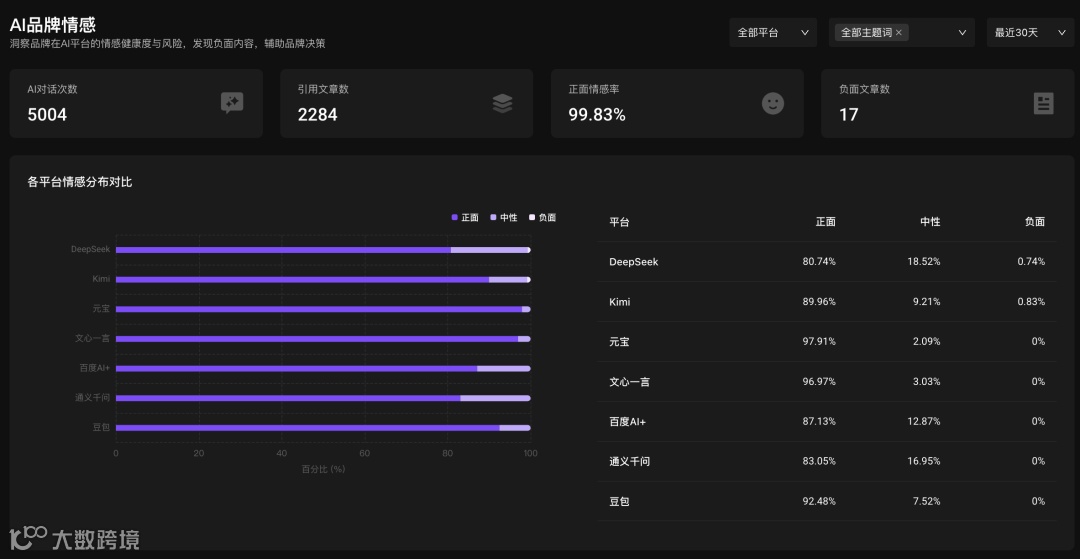The width and height of the screenshot is (1080, 559).
Task: Click the AI品牌情感 page title
Action: (x=53, y=25)
